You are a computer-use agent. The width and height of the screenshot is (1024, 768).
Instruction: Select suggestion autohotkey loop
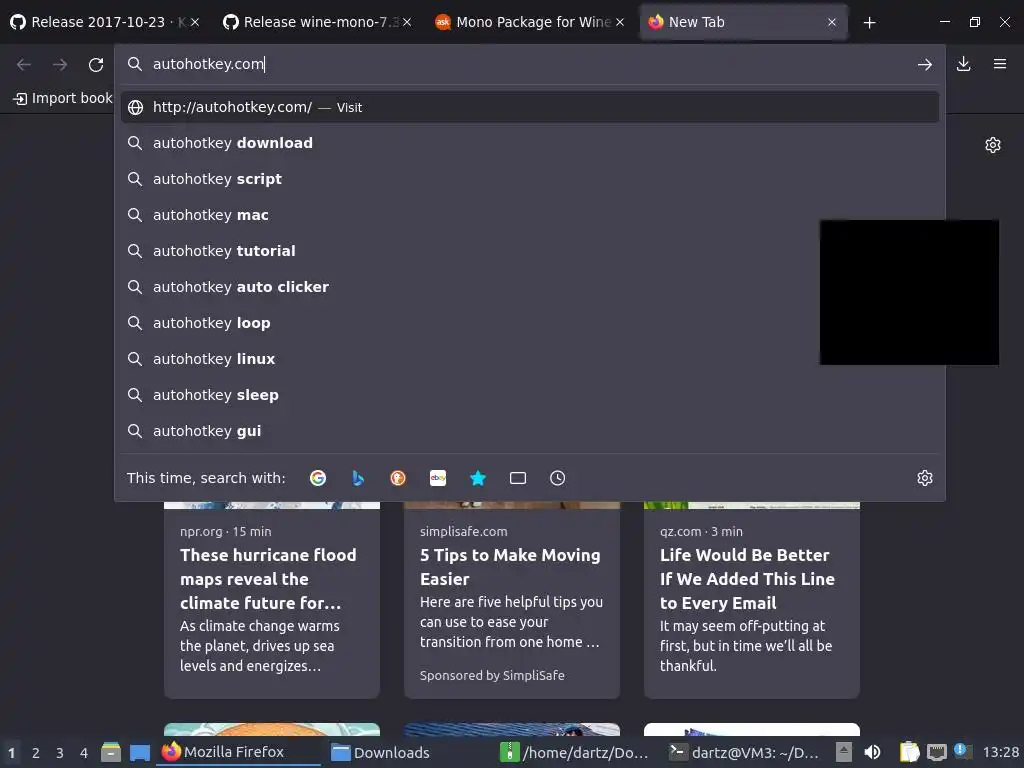(x=530, y=323)
